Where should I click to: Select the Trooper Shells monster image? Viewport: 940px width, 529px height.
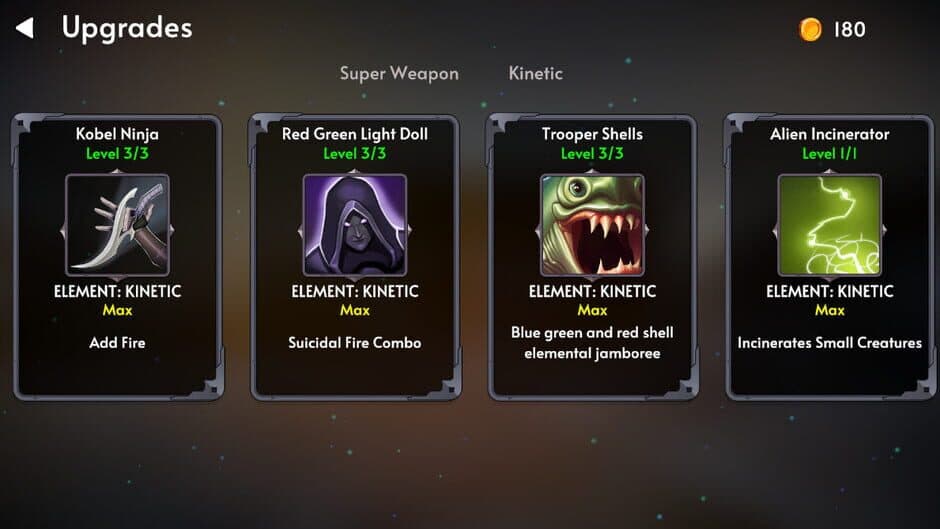592,226
